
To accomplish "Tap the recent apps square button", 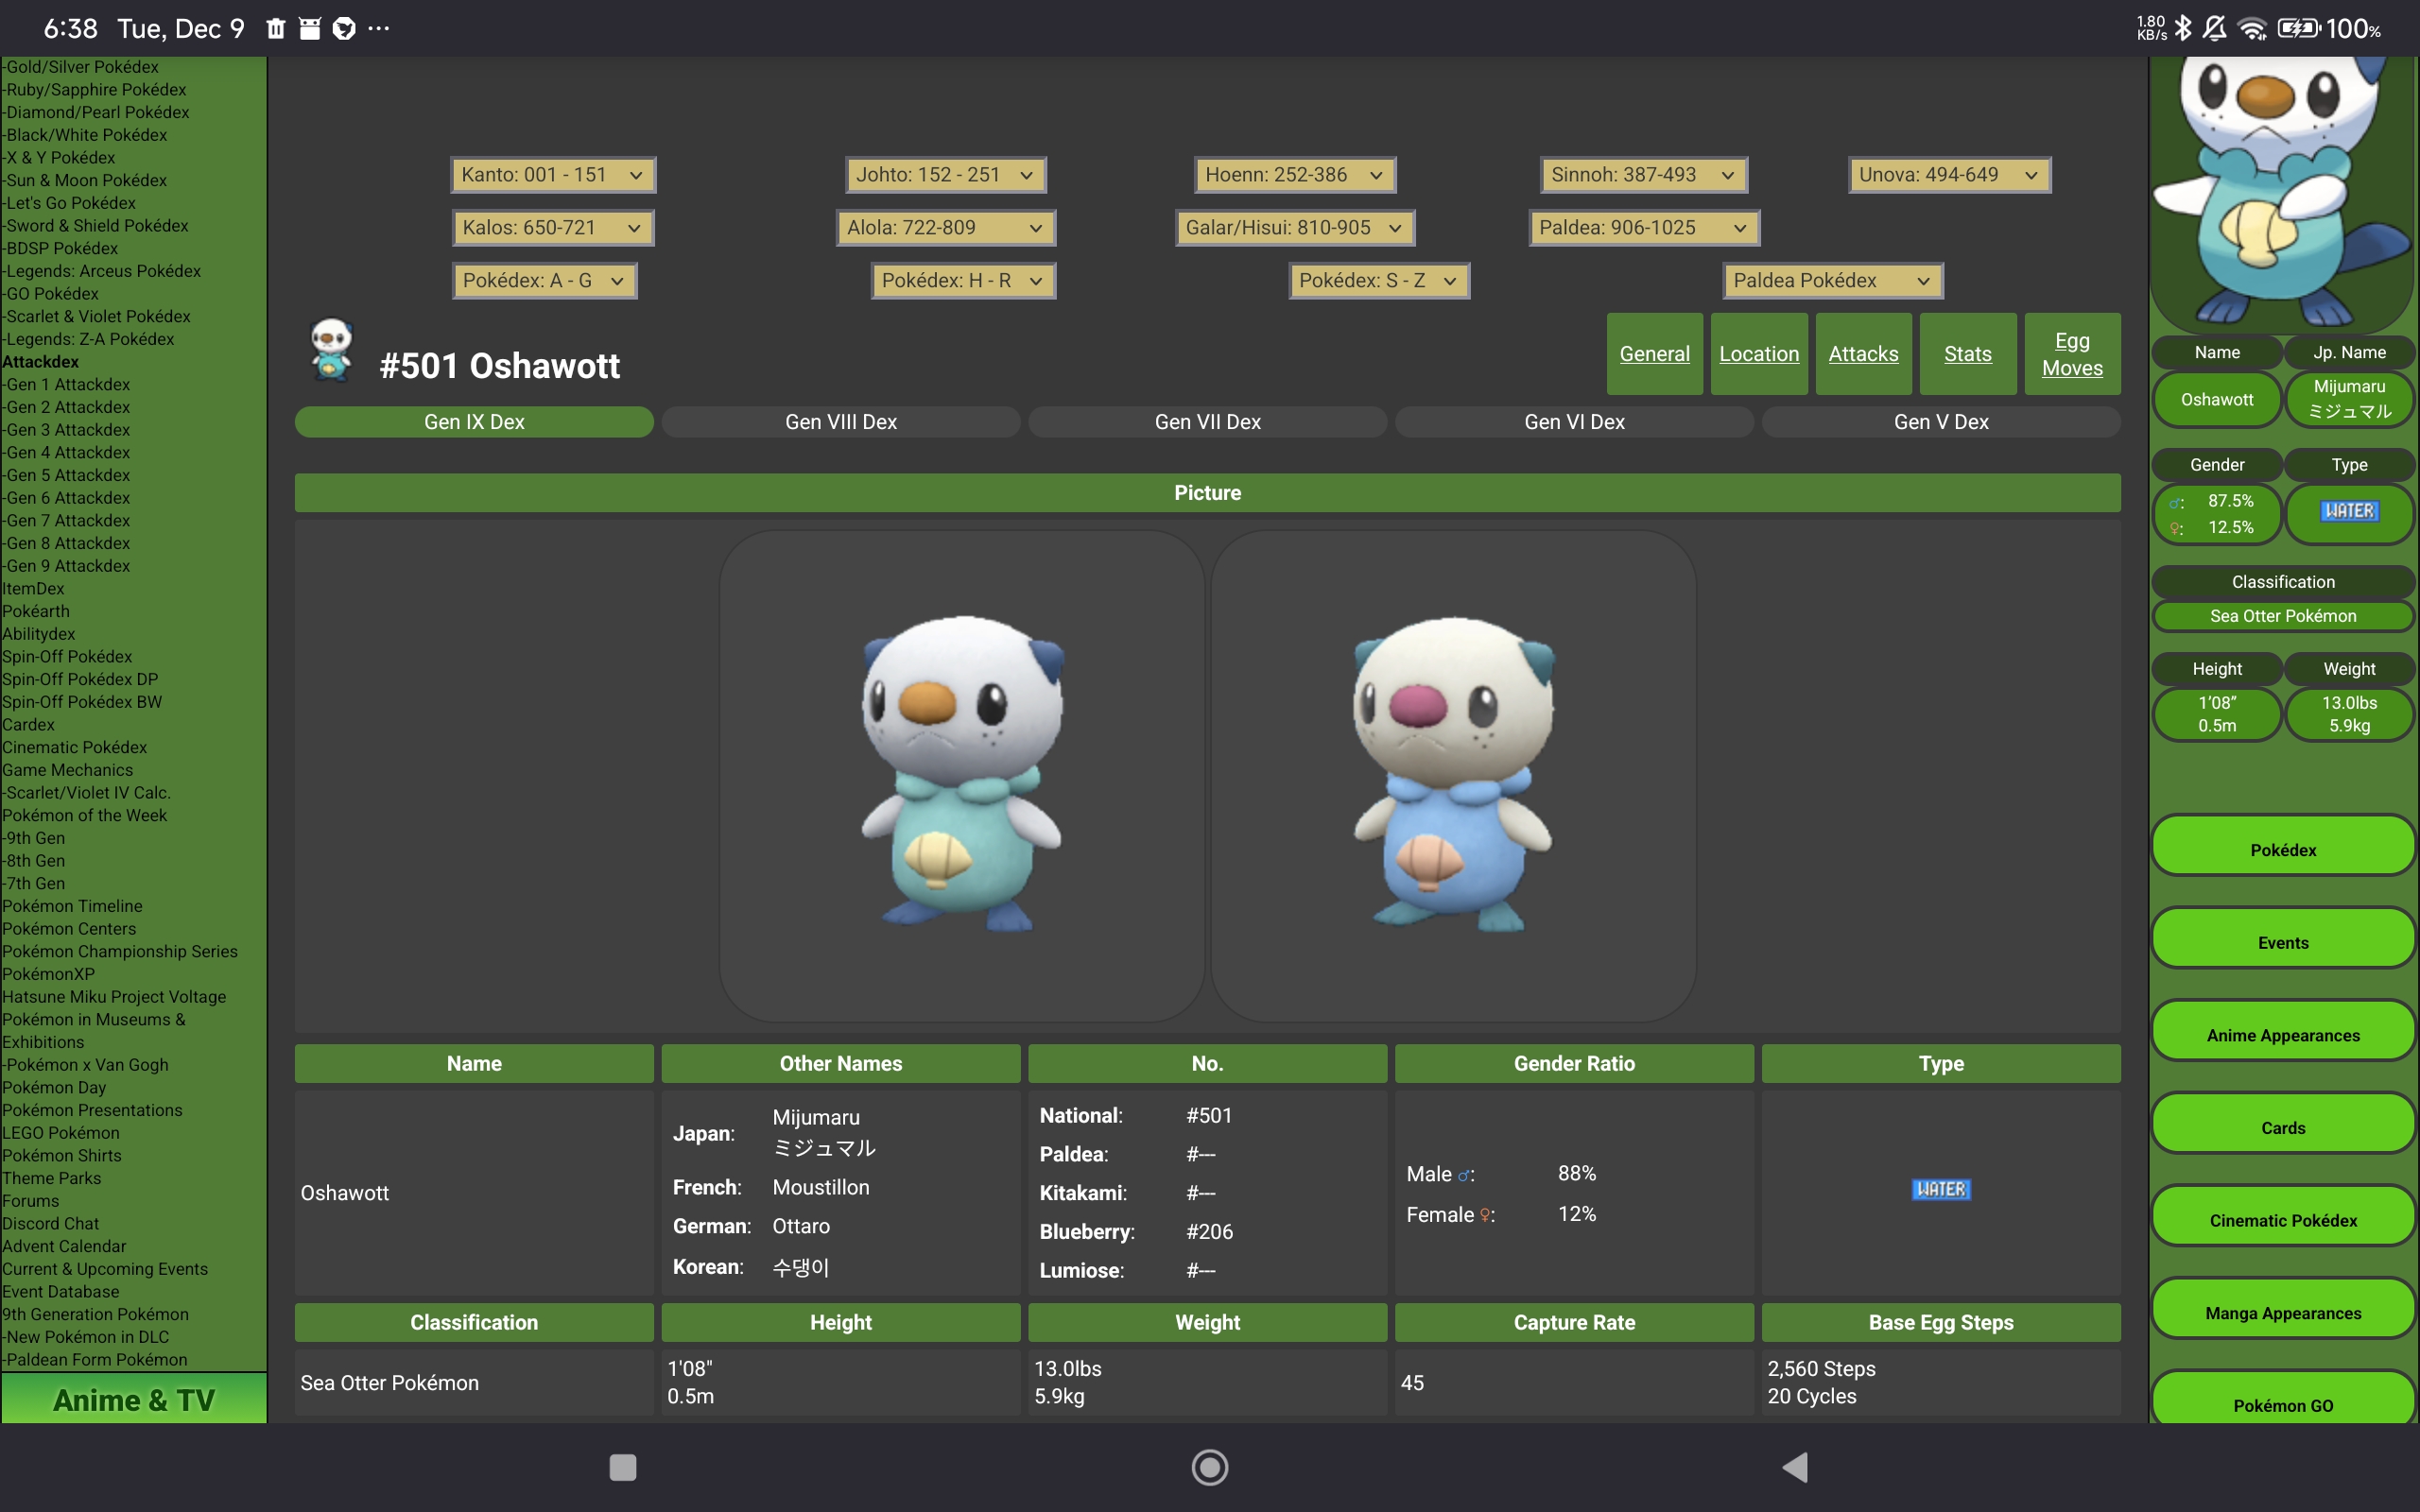I will pyautogui.click(x=623, y=1467).
